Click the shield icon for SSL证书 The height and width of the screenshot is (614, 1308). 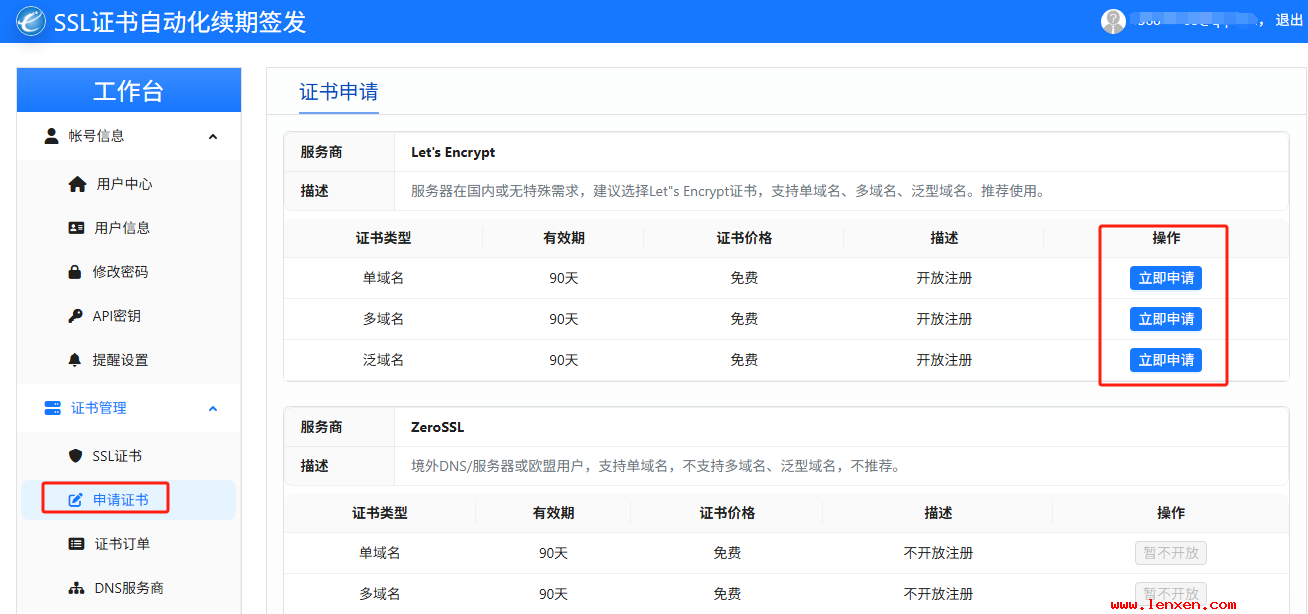(76, 456)
